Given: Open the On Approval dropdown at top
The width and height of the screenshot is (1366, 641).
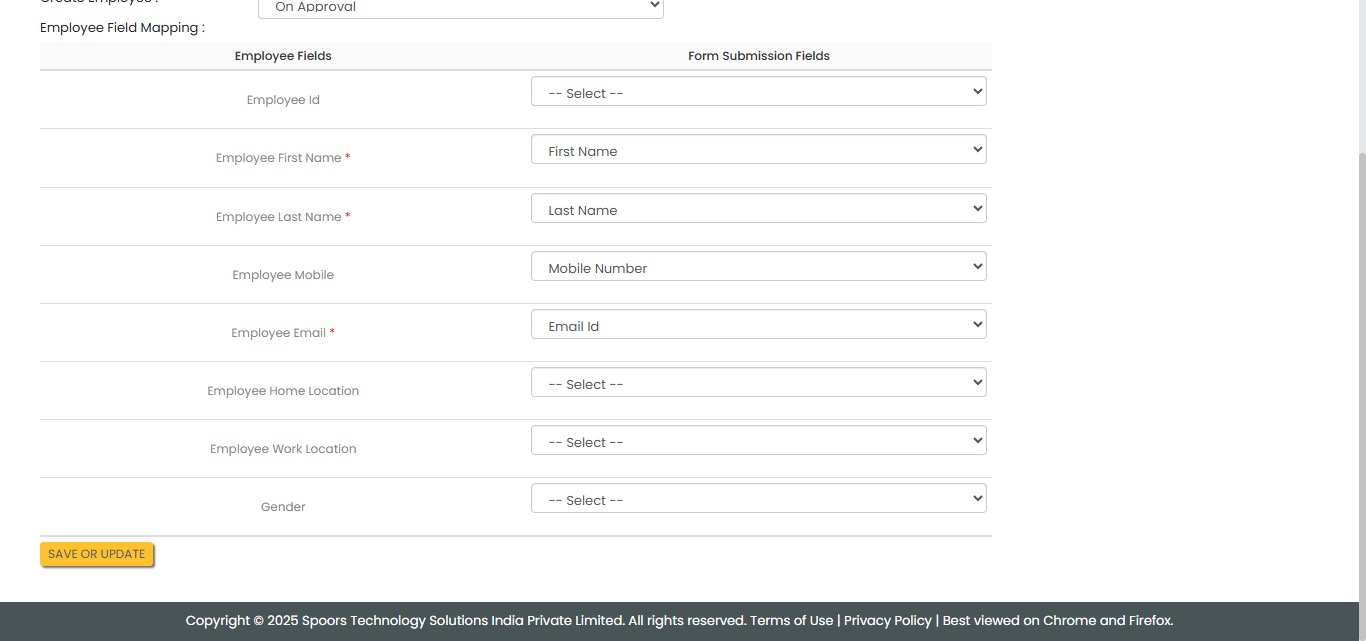Looking at the screenshot, I should pyautogui.click(x=460, y=7).
